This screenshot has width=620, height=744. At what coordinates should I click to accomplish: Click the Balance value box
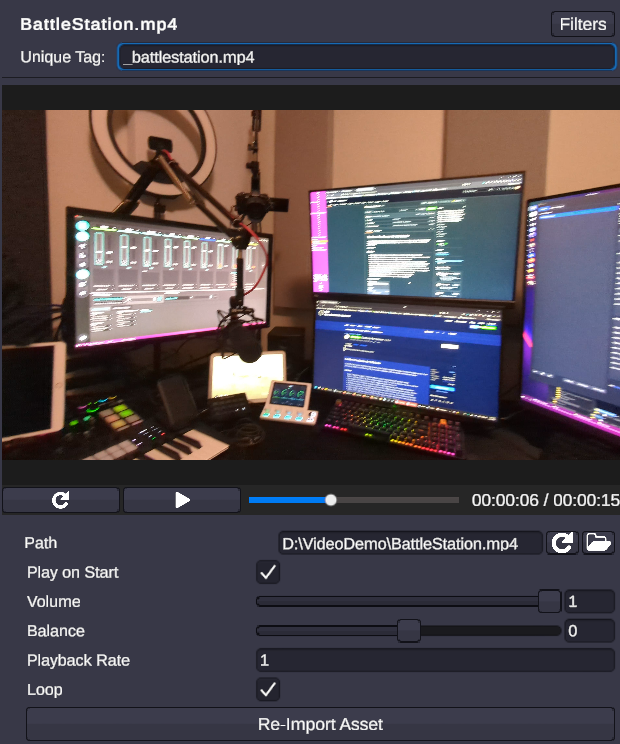(589, 631)
